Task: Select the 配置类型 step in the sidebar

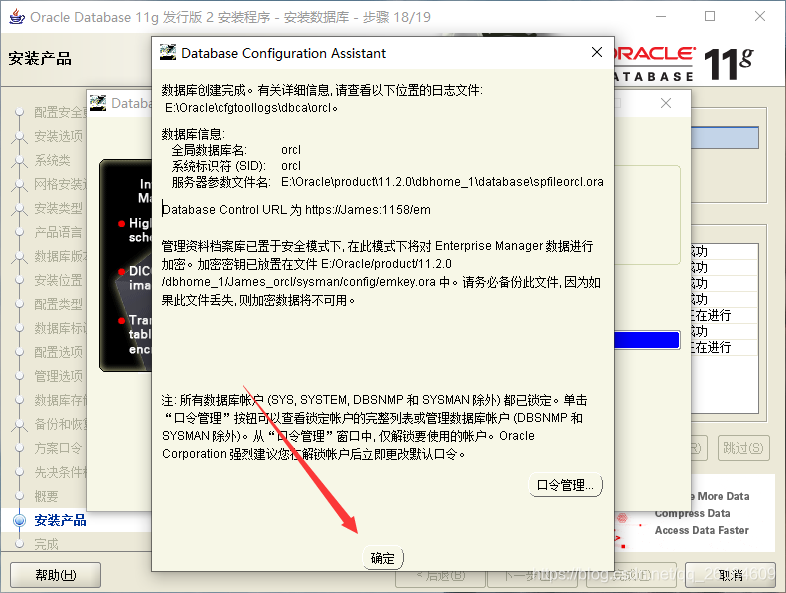Action: point(58,304)
